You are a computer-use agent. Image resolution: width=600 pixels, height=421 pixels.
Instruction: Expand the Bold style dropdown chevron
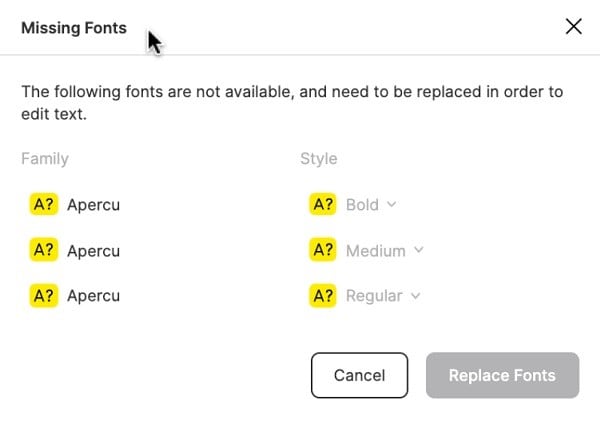392,204
